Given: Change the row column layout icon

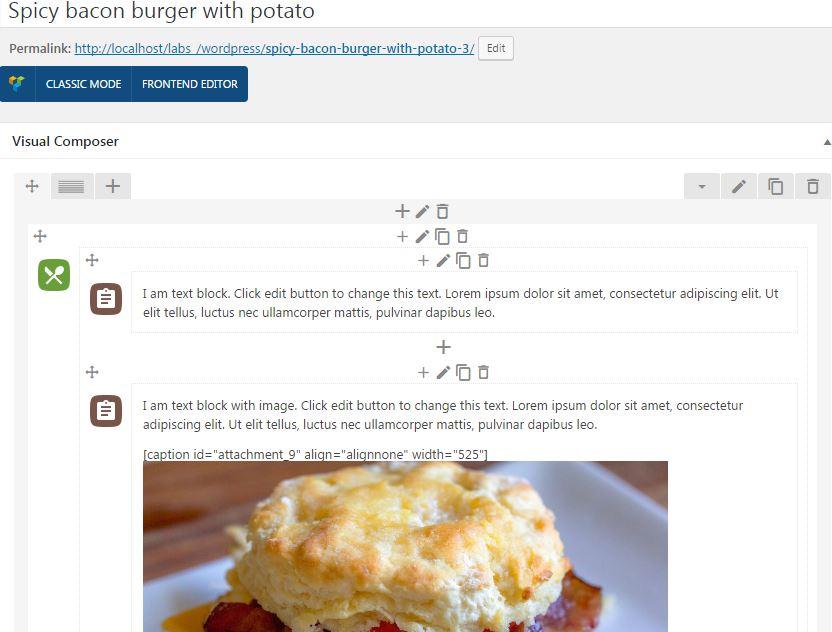Looking at the screenshot, I should (x=72, y=186).
